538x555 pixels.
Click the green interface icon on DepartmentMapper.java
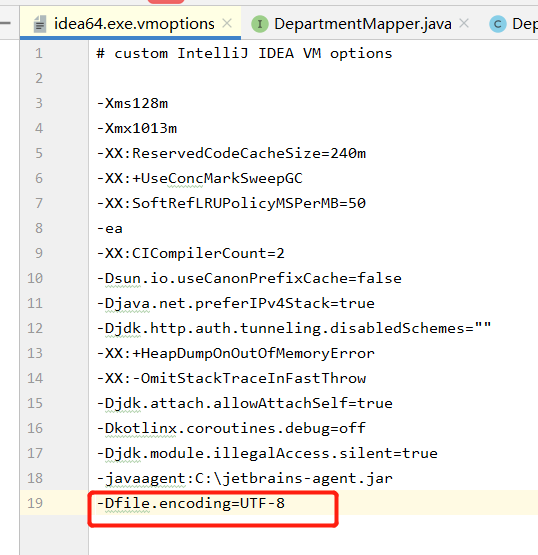(260, 24)
